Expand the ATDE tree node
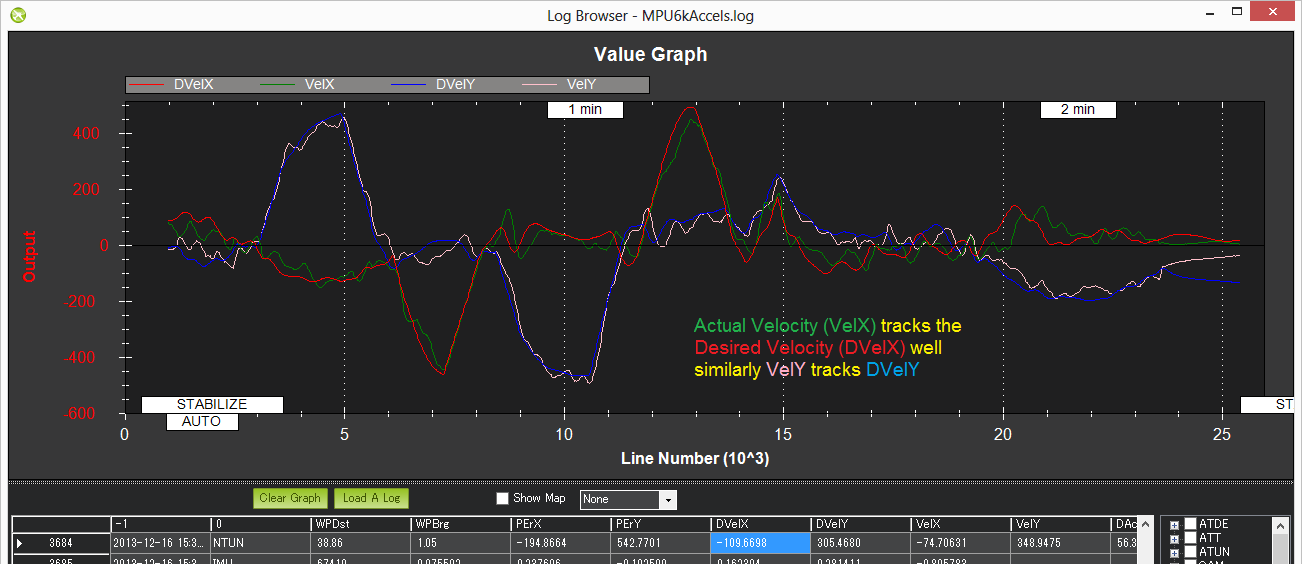 1174,525
